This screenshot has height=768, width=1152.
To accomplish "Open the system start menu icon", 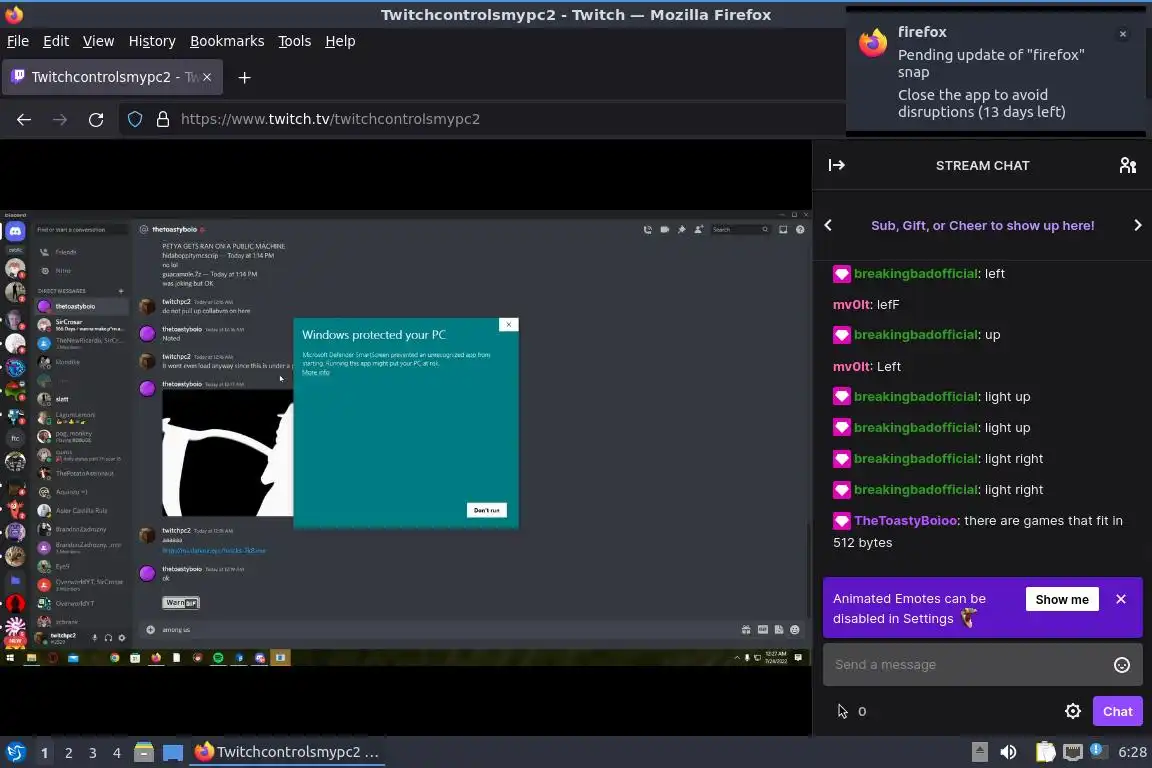I will [x=15, y=752].
